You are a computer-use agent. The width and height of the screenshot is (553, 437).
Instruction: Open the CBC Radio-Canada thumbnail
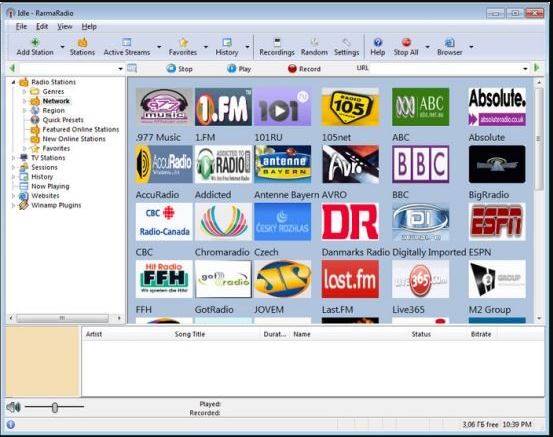click(164, 221)
